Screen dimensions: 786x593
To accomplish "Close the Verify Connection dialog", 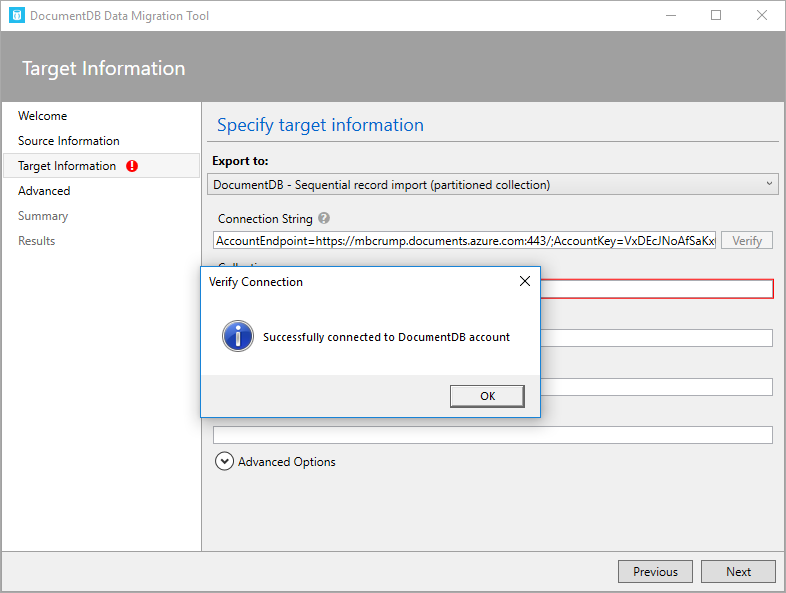I will tap(525, 281).
